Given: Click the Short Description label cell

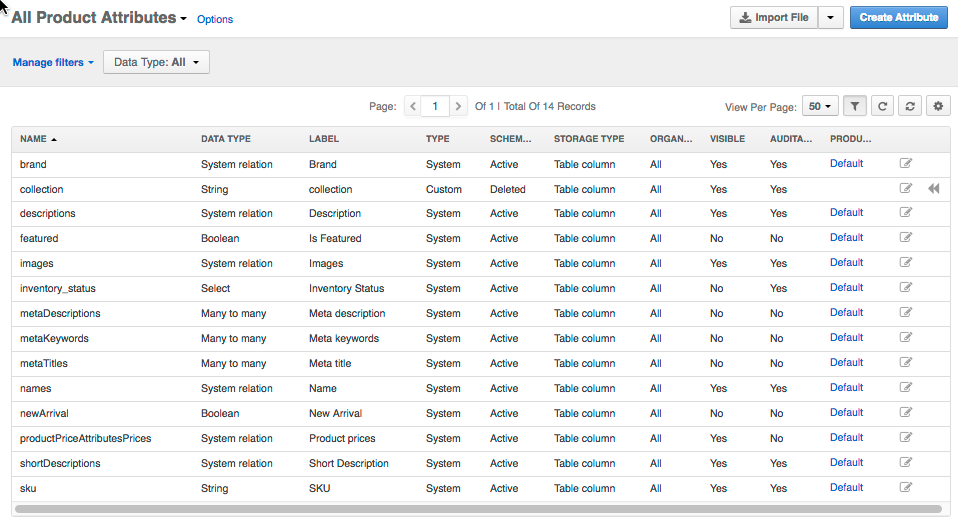Looking at the screenshot, I should [348, 463].
